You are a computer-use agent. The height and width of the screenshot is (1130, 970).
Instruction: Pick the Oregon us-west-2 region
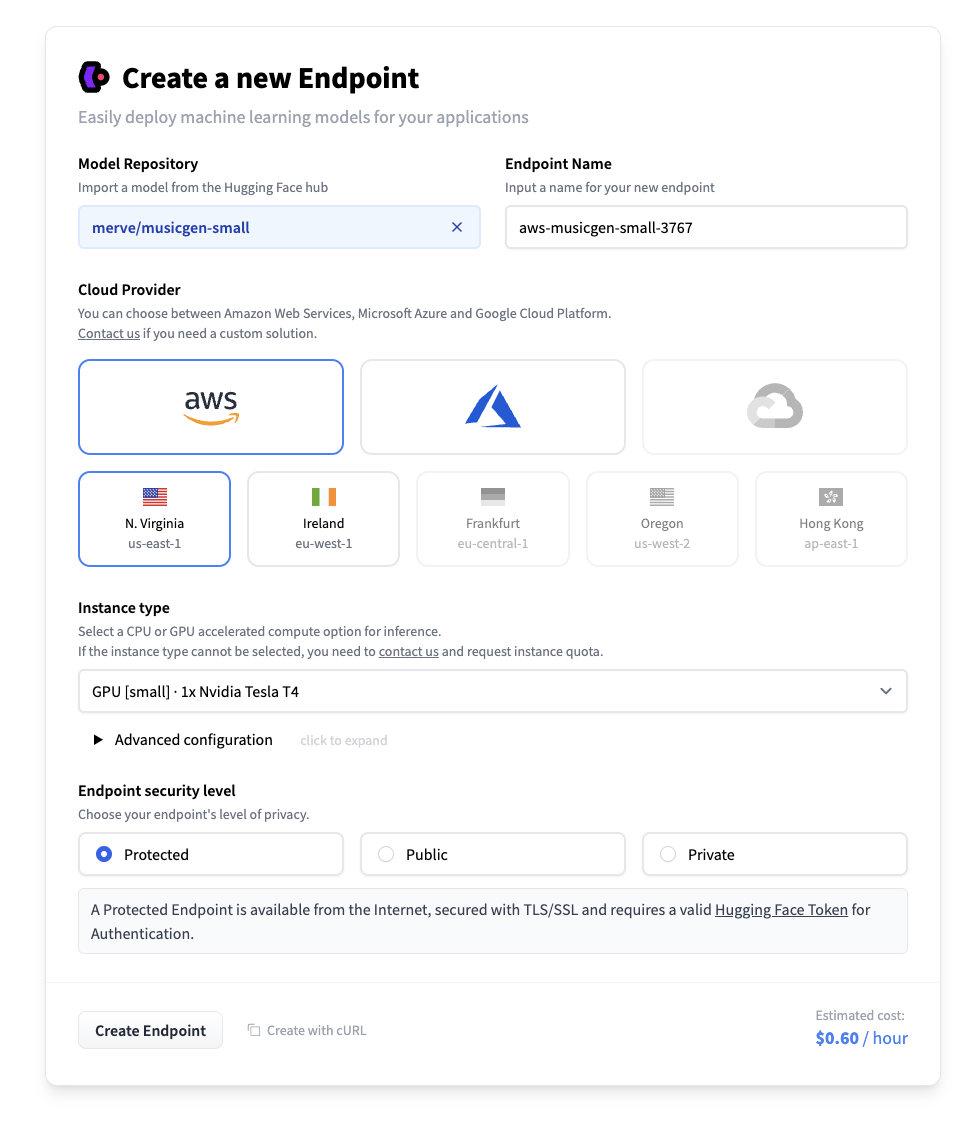point(662,519)
